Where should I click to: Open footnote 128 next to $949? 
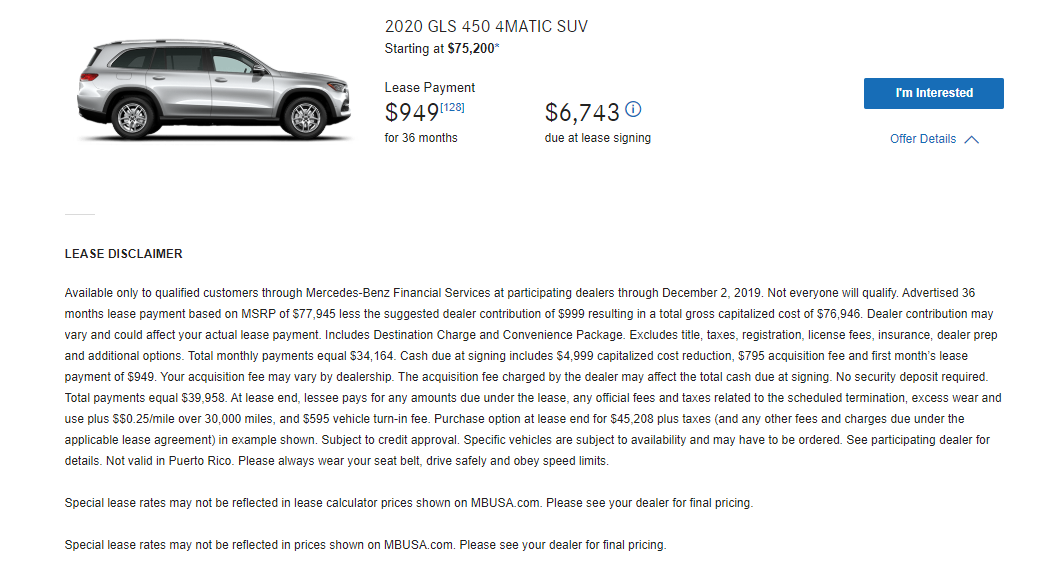(452, 107)
